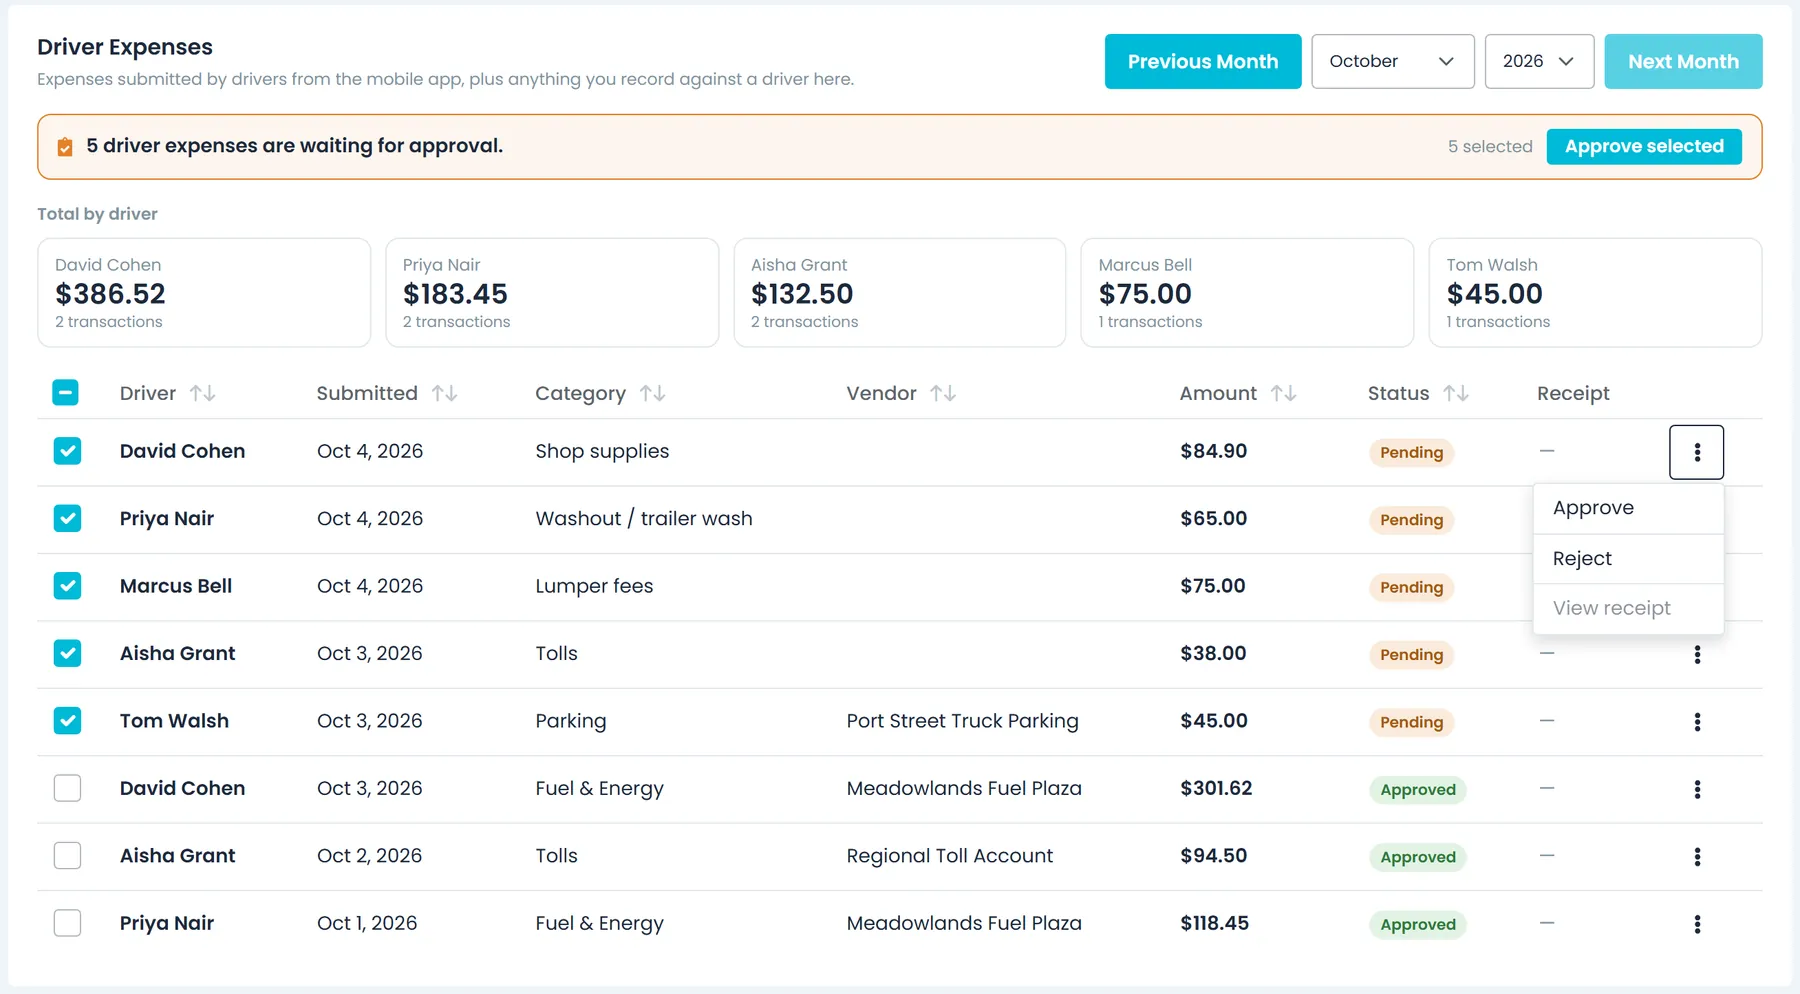
Task: Click Tom Walsh's $45.00 total card
Action: pyautogui.click(x=1595, y=293)
